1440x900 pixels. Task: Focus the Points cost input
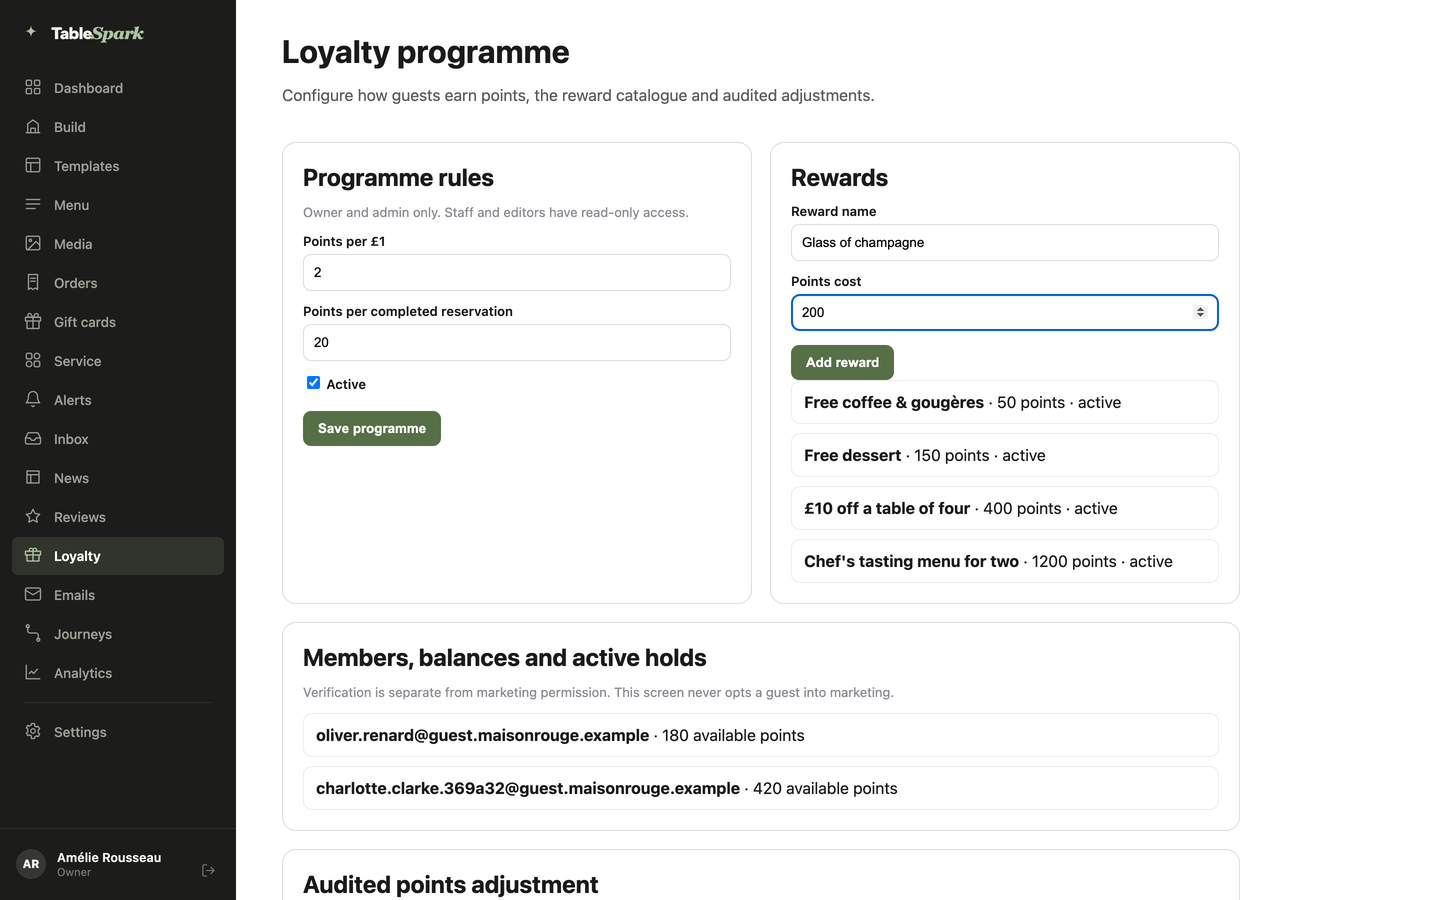[1005, 312]
